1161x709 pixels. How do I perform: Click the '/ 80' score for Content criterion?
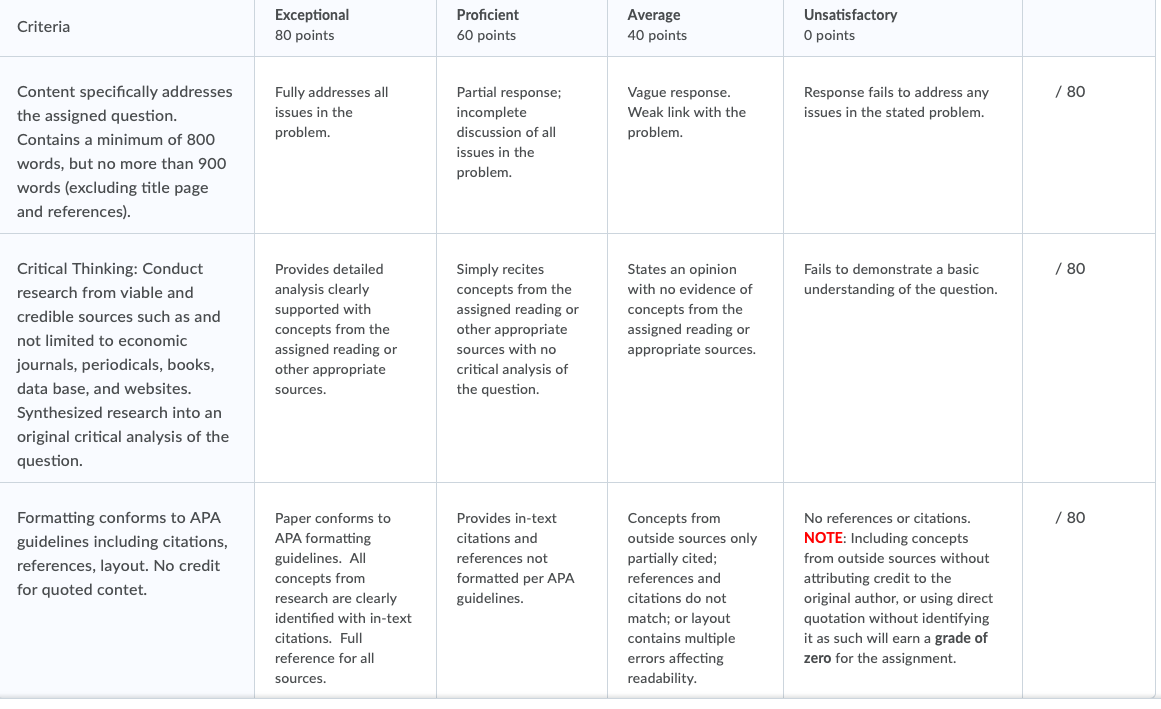[x=1070, y=92]
